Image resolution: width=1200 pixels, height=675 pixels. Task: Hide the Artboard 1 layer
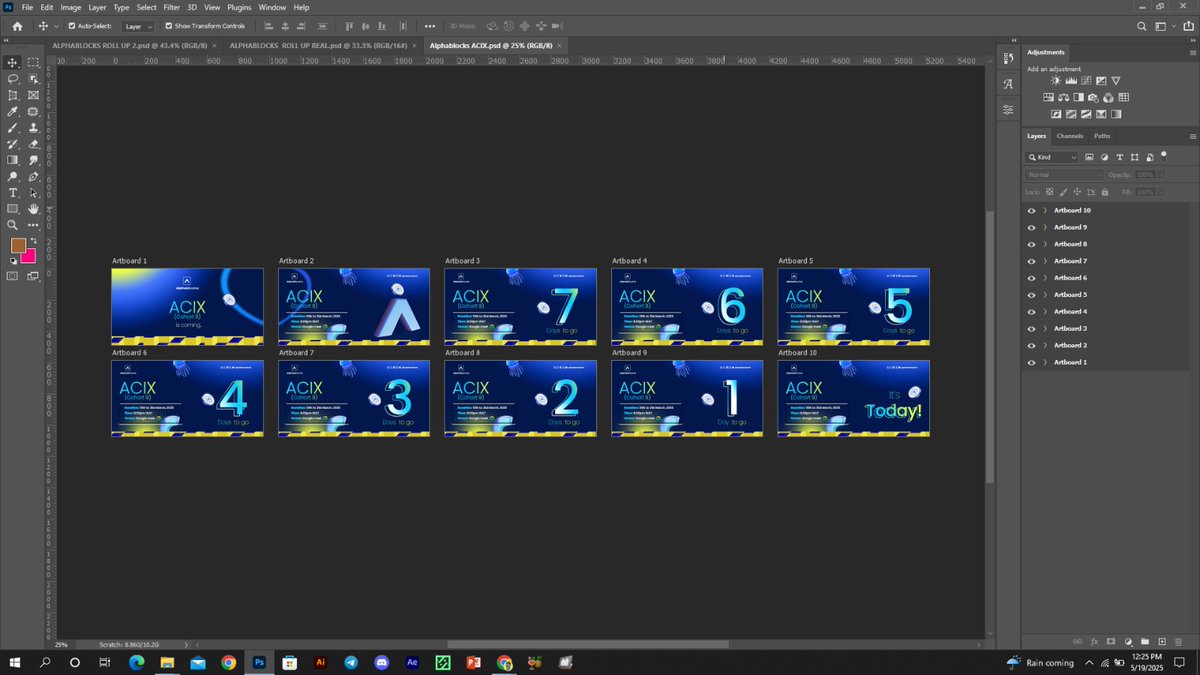1031,362
